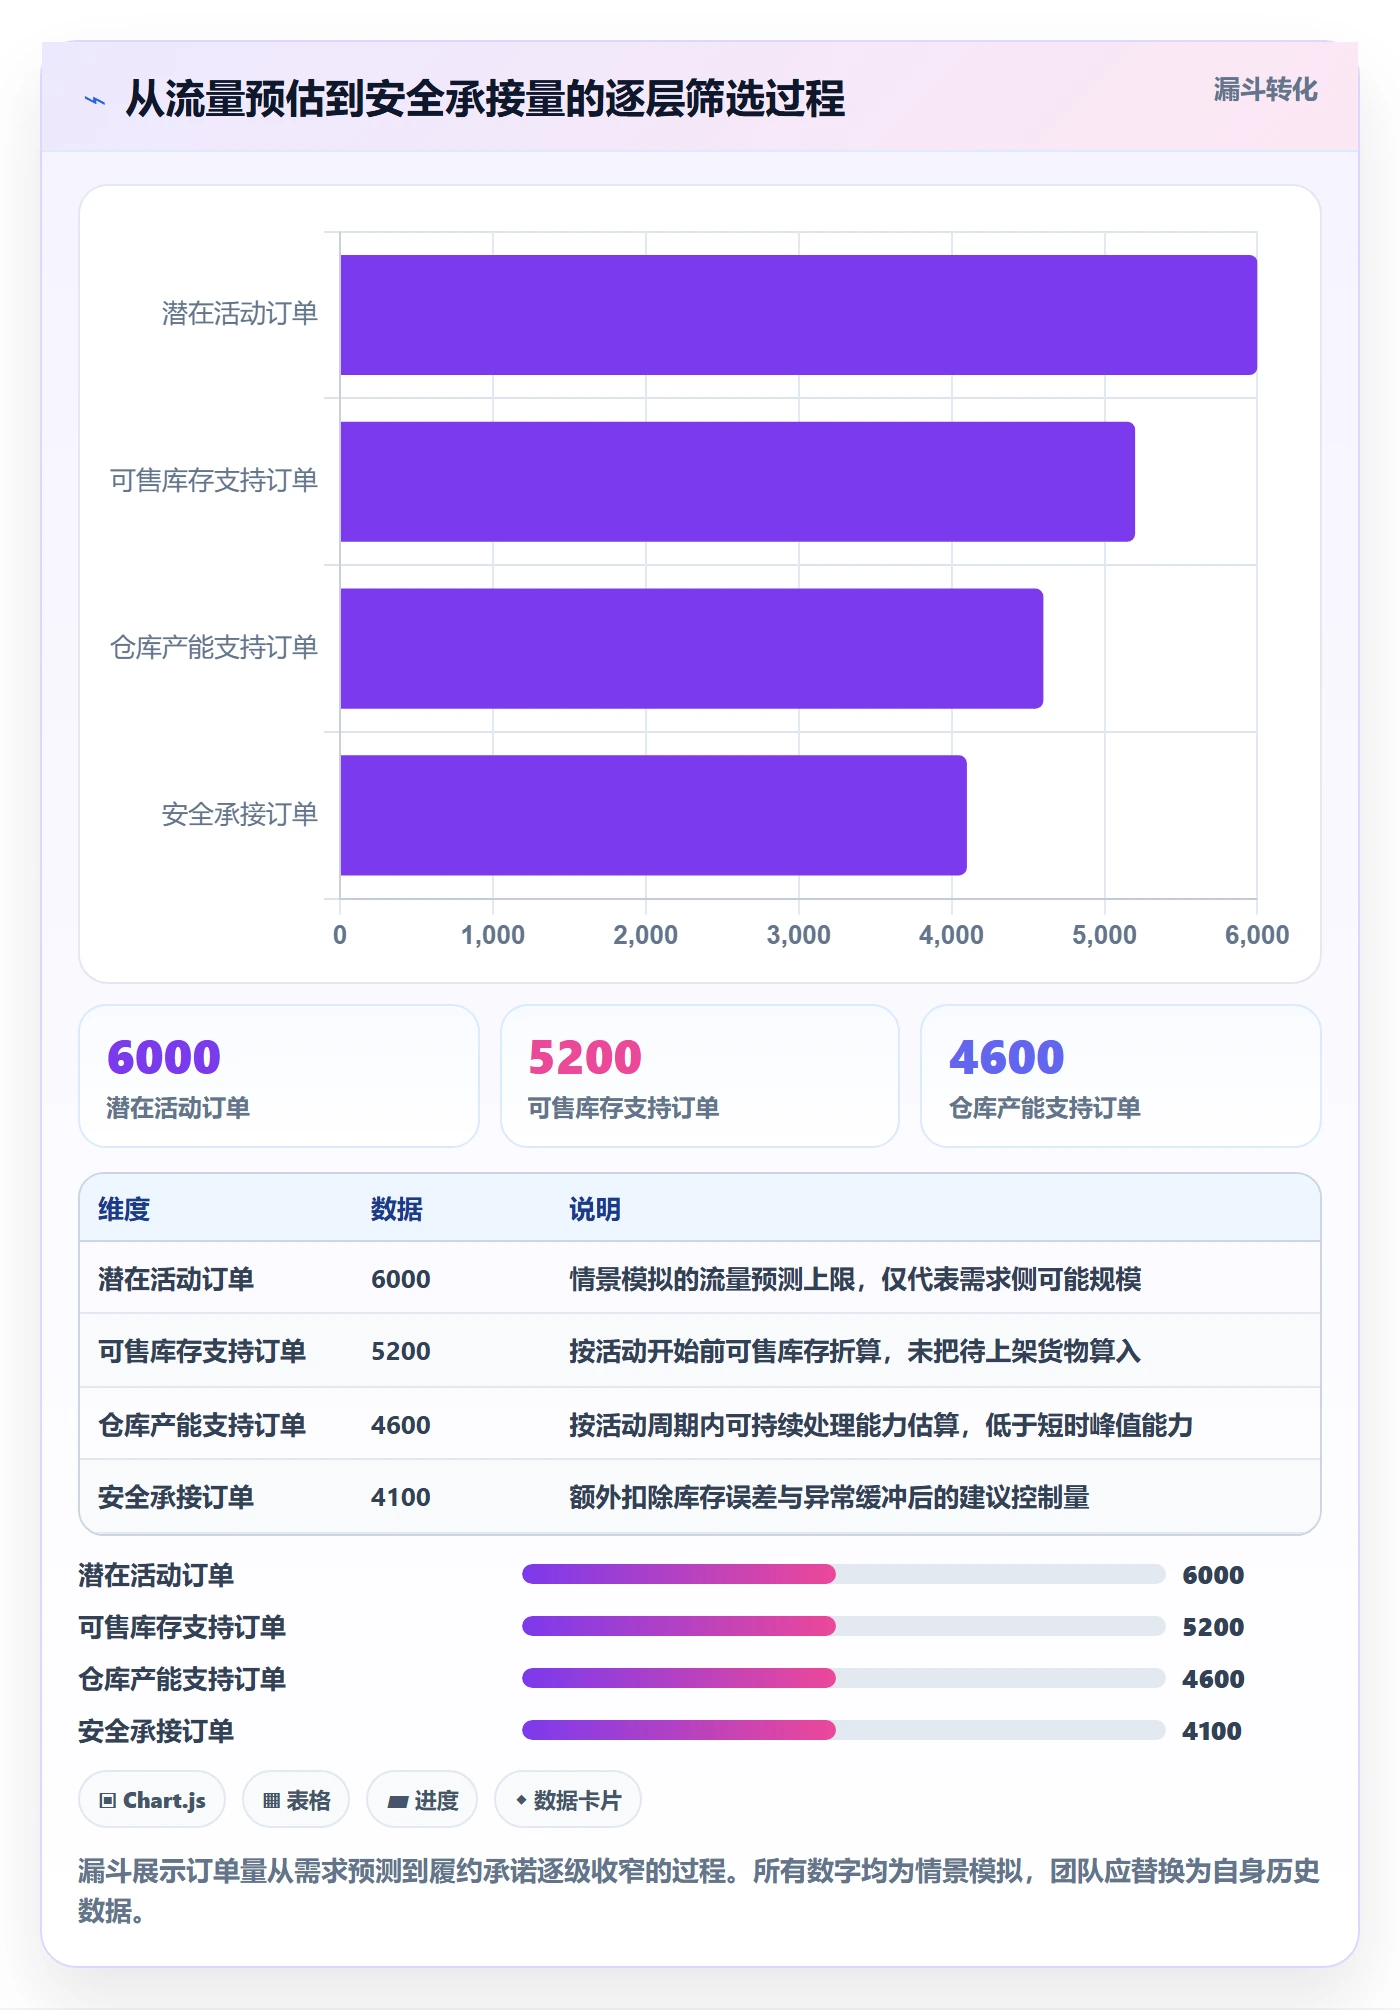Click the Chart.js tag chip
The width and height of the screenshot is (1400, 2010).
click(x=152, y=1800)
